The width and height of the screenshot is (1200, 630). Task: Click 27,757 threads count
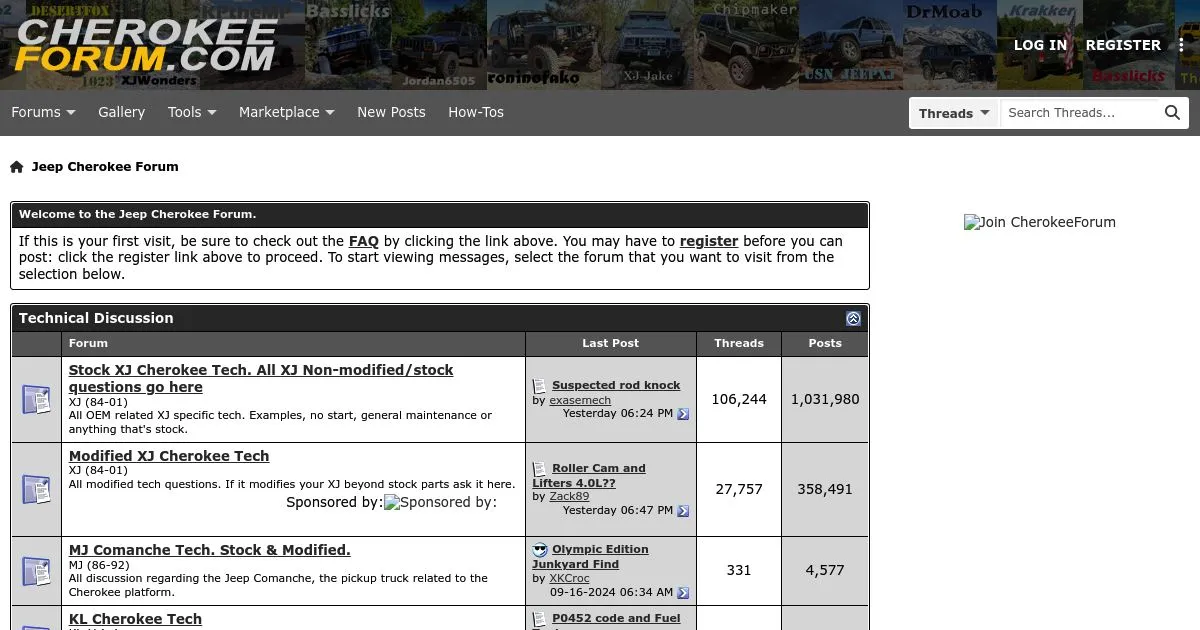[x=739, y=489]
